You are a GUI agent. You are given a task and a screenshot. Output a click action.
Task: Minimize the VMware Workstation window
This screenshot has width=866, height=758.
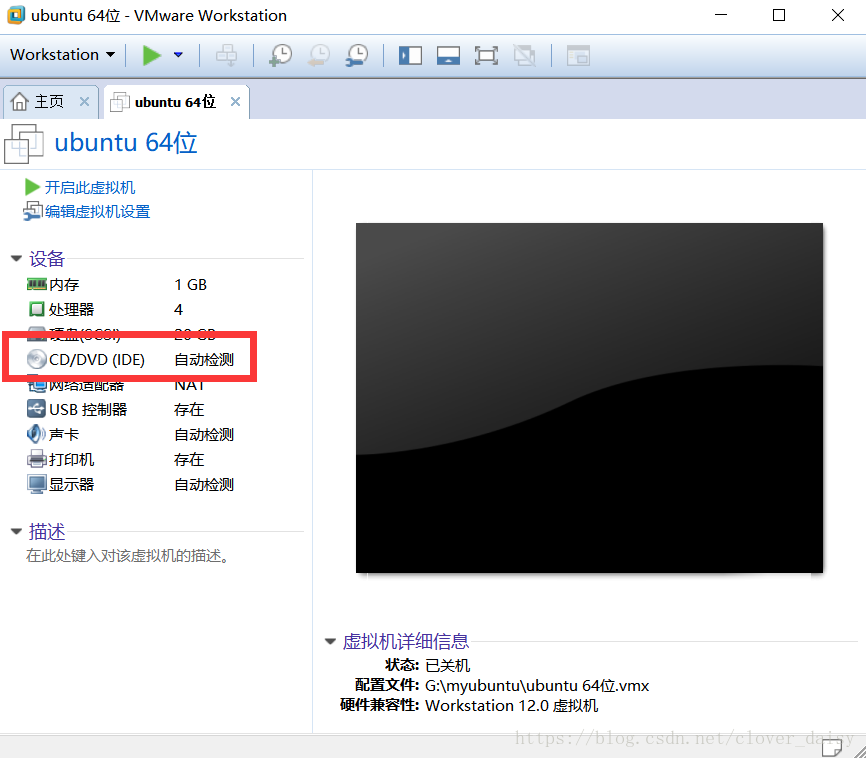[721, 15]
